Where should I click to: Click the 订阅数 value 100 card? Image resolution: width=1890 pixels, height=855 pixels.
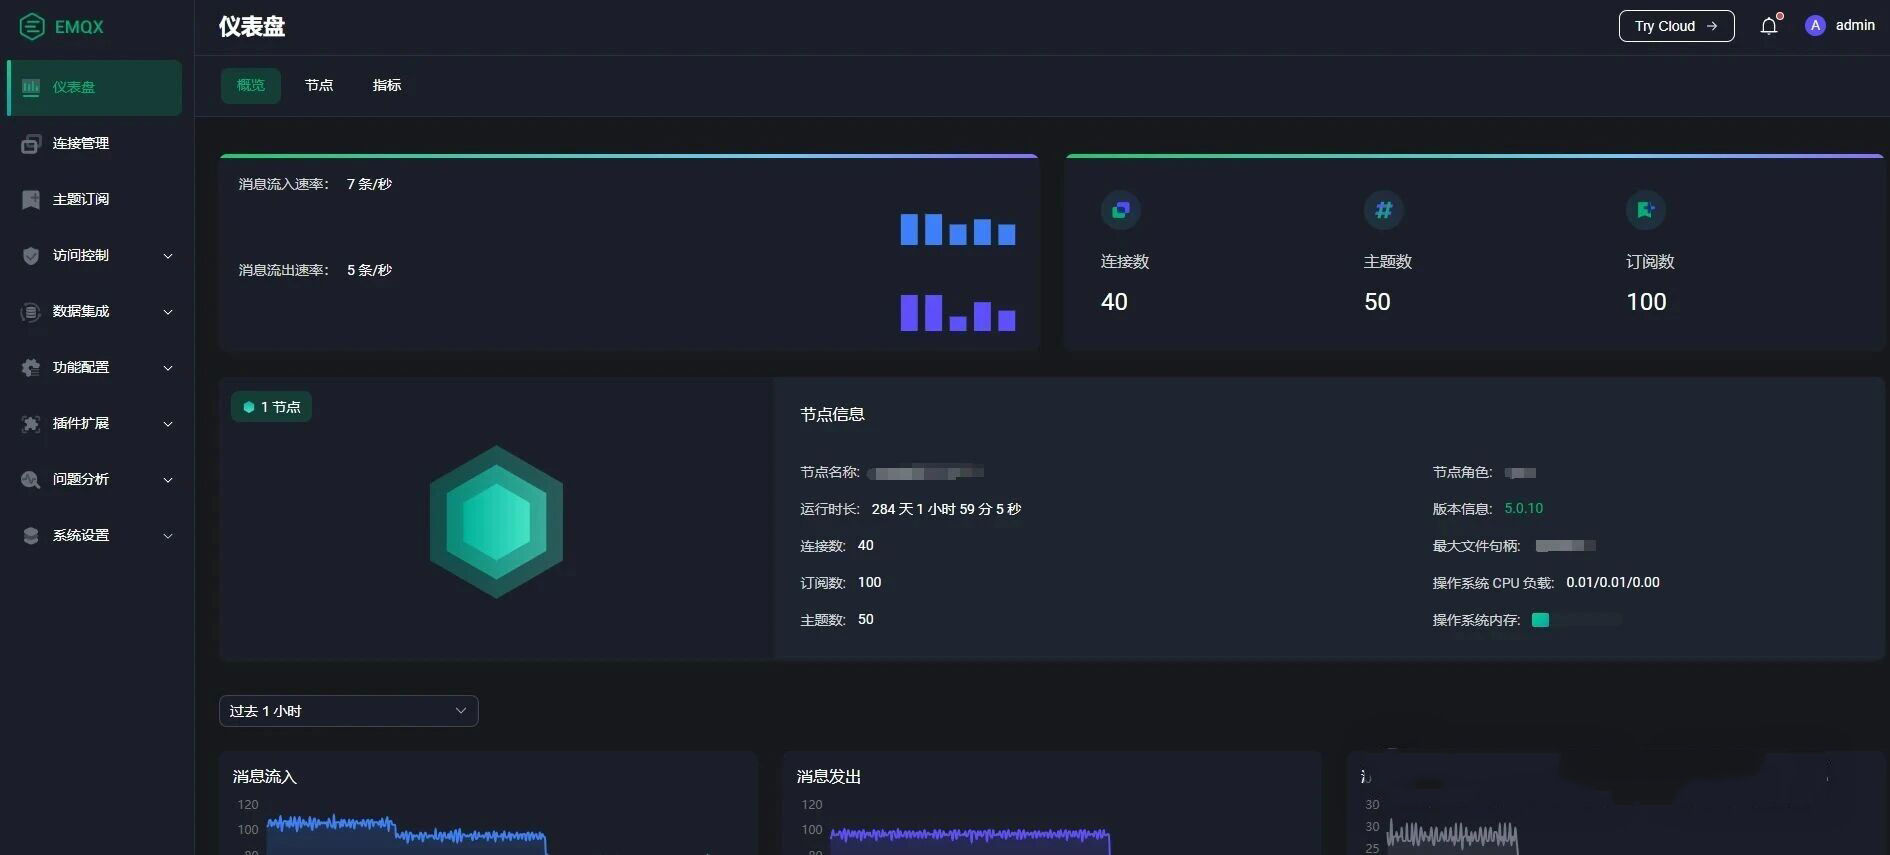click(x=1646, y=302)
